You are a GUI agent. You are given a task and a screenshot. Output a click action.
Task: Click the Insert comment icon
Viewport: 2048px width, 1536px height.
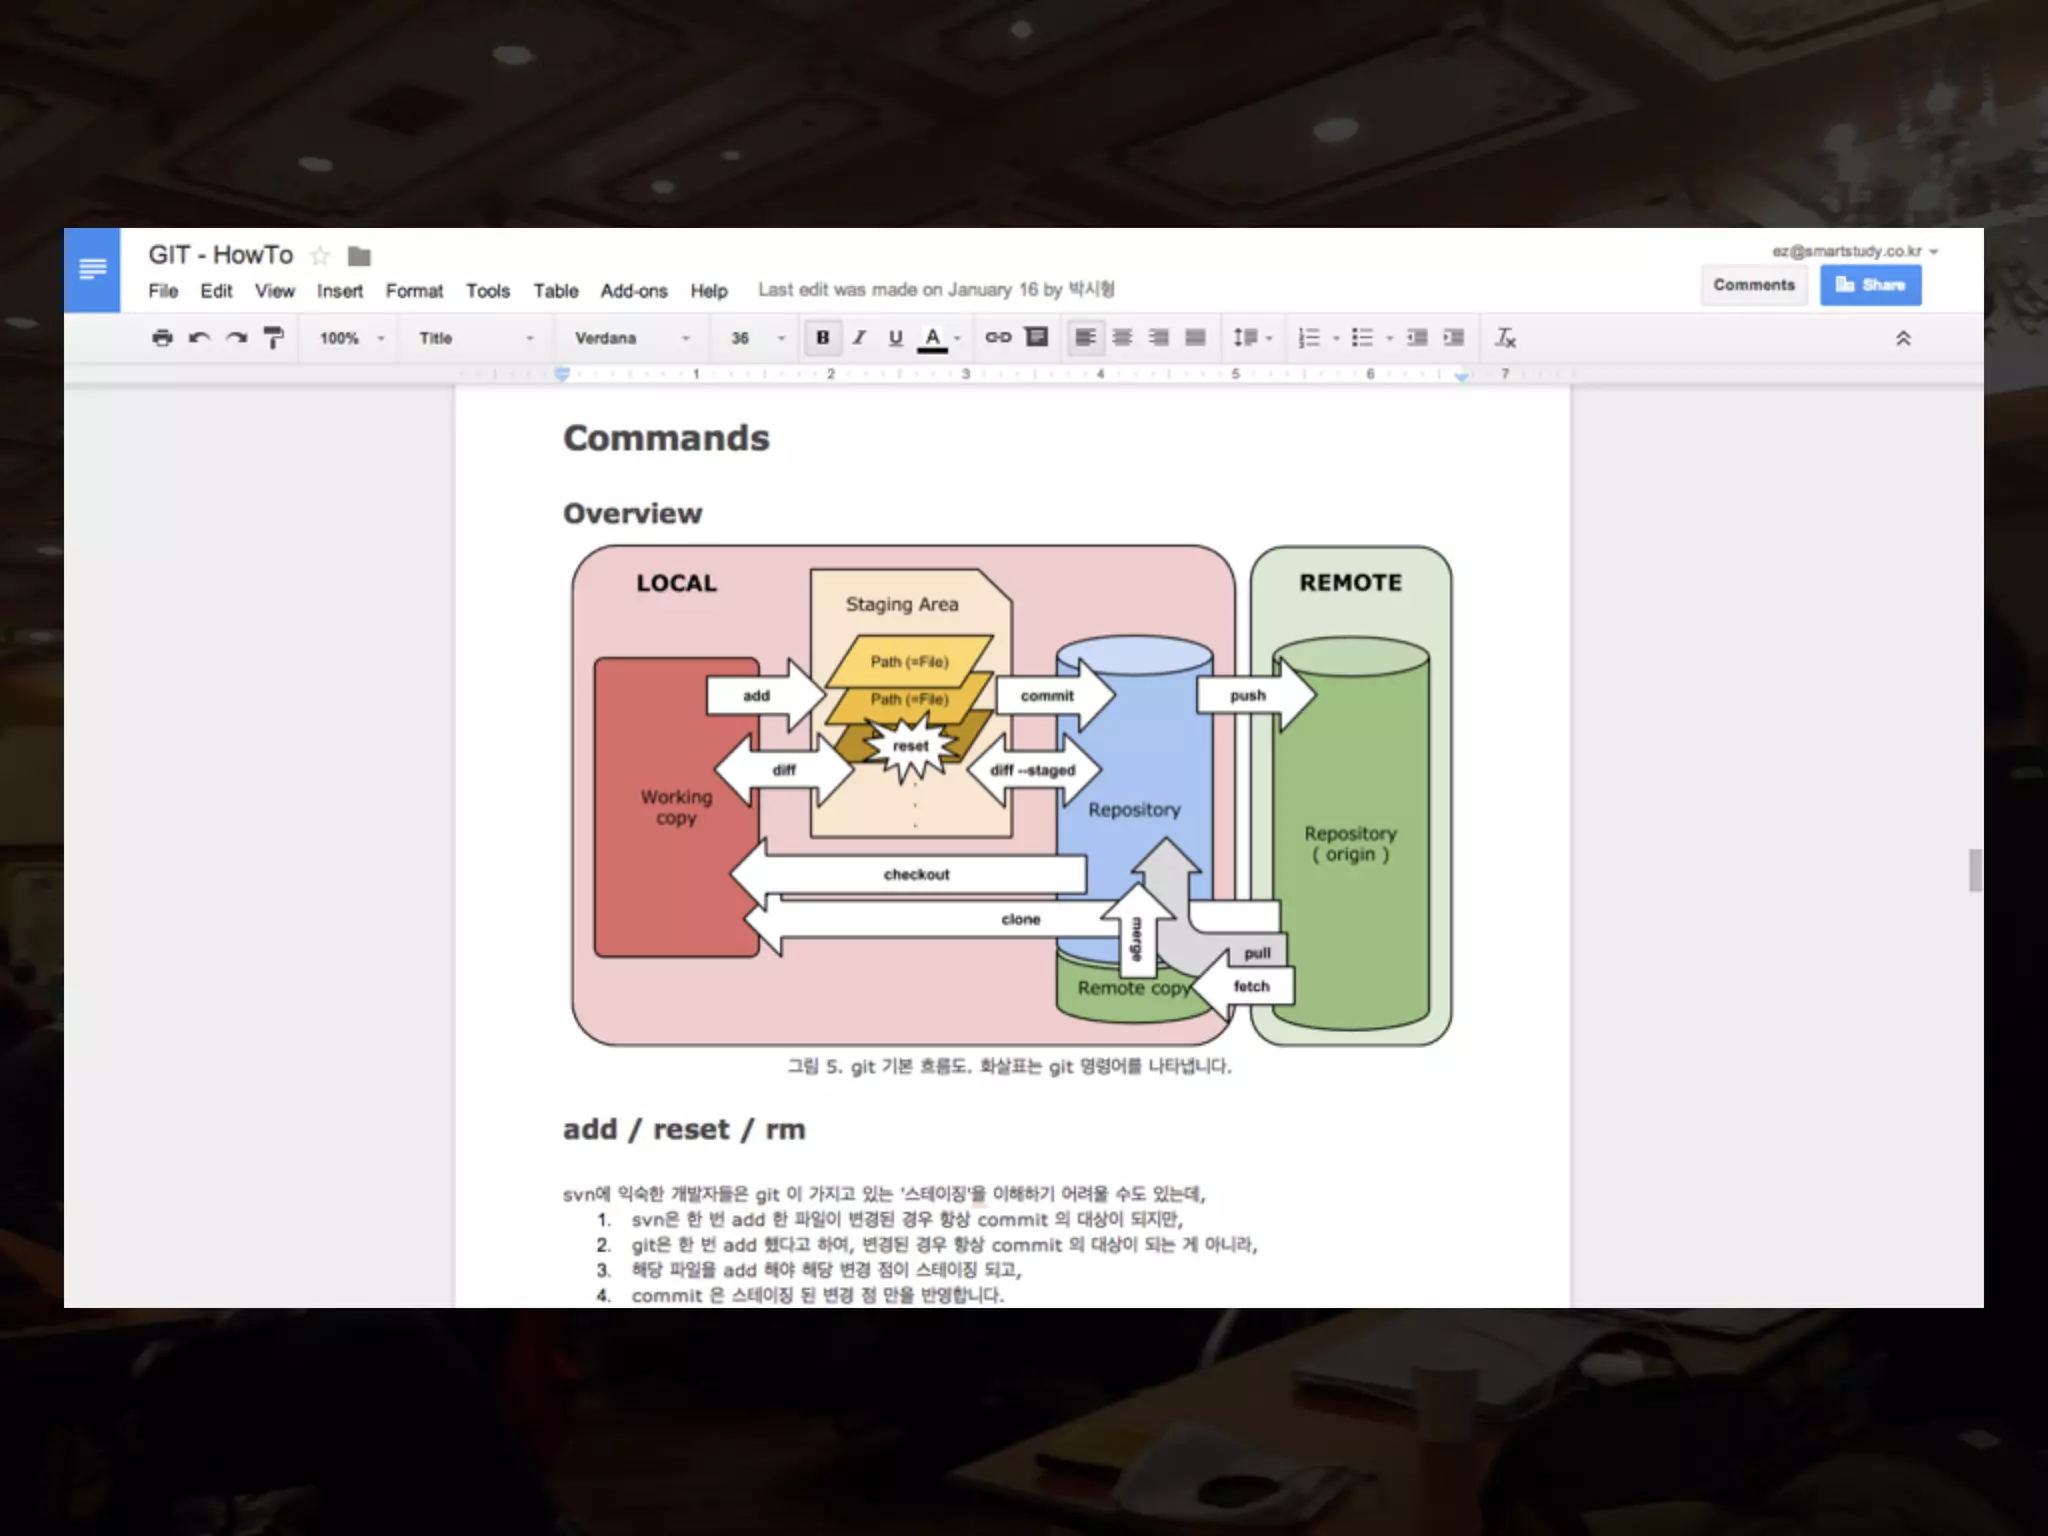point(1037,338)
